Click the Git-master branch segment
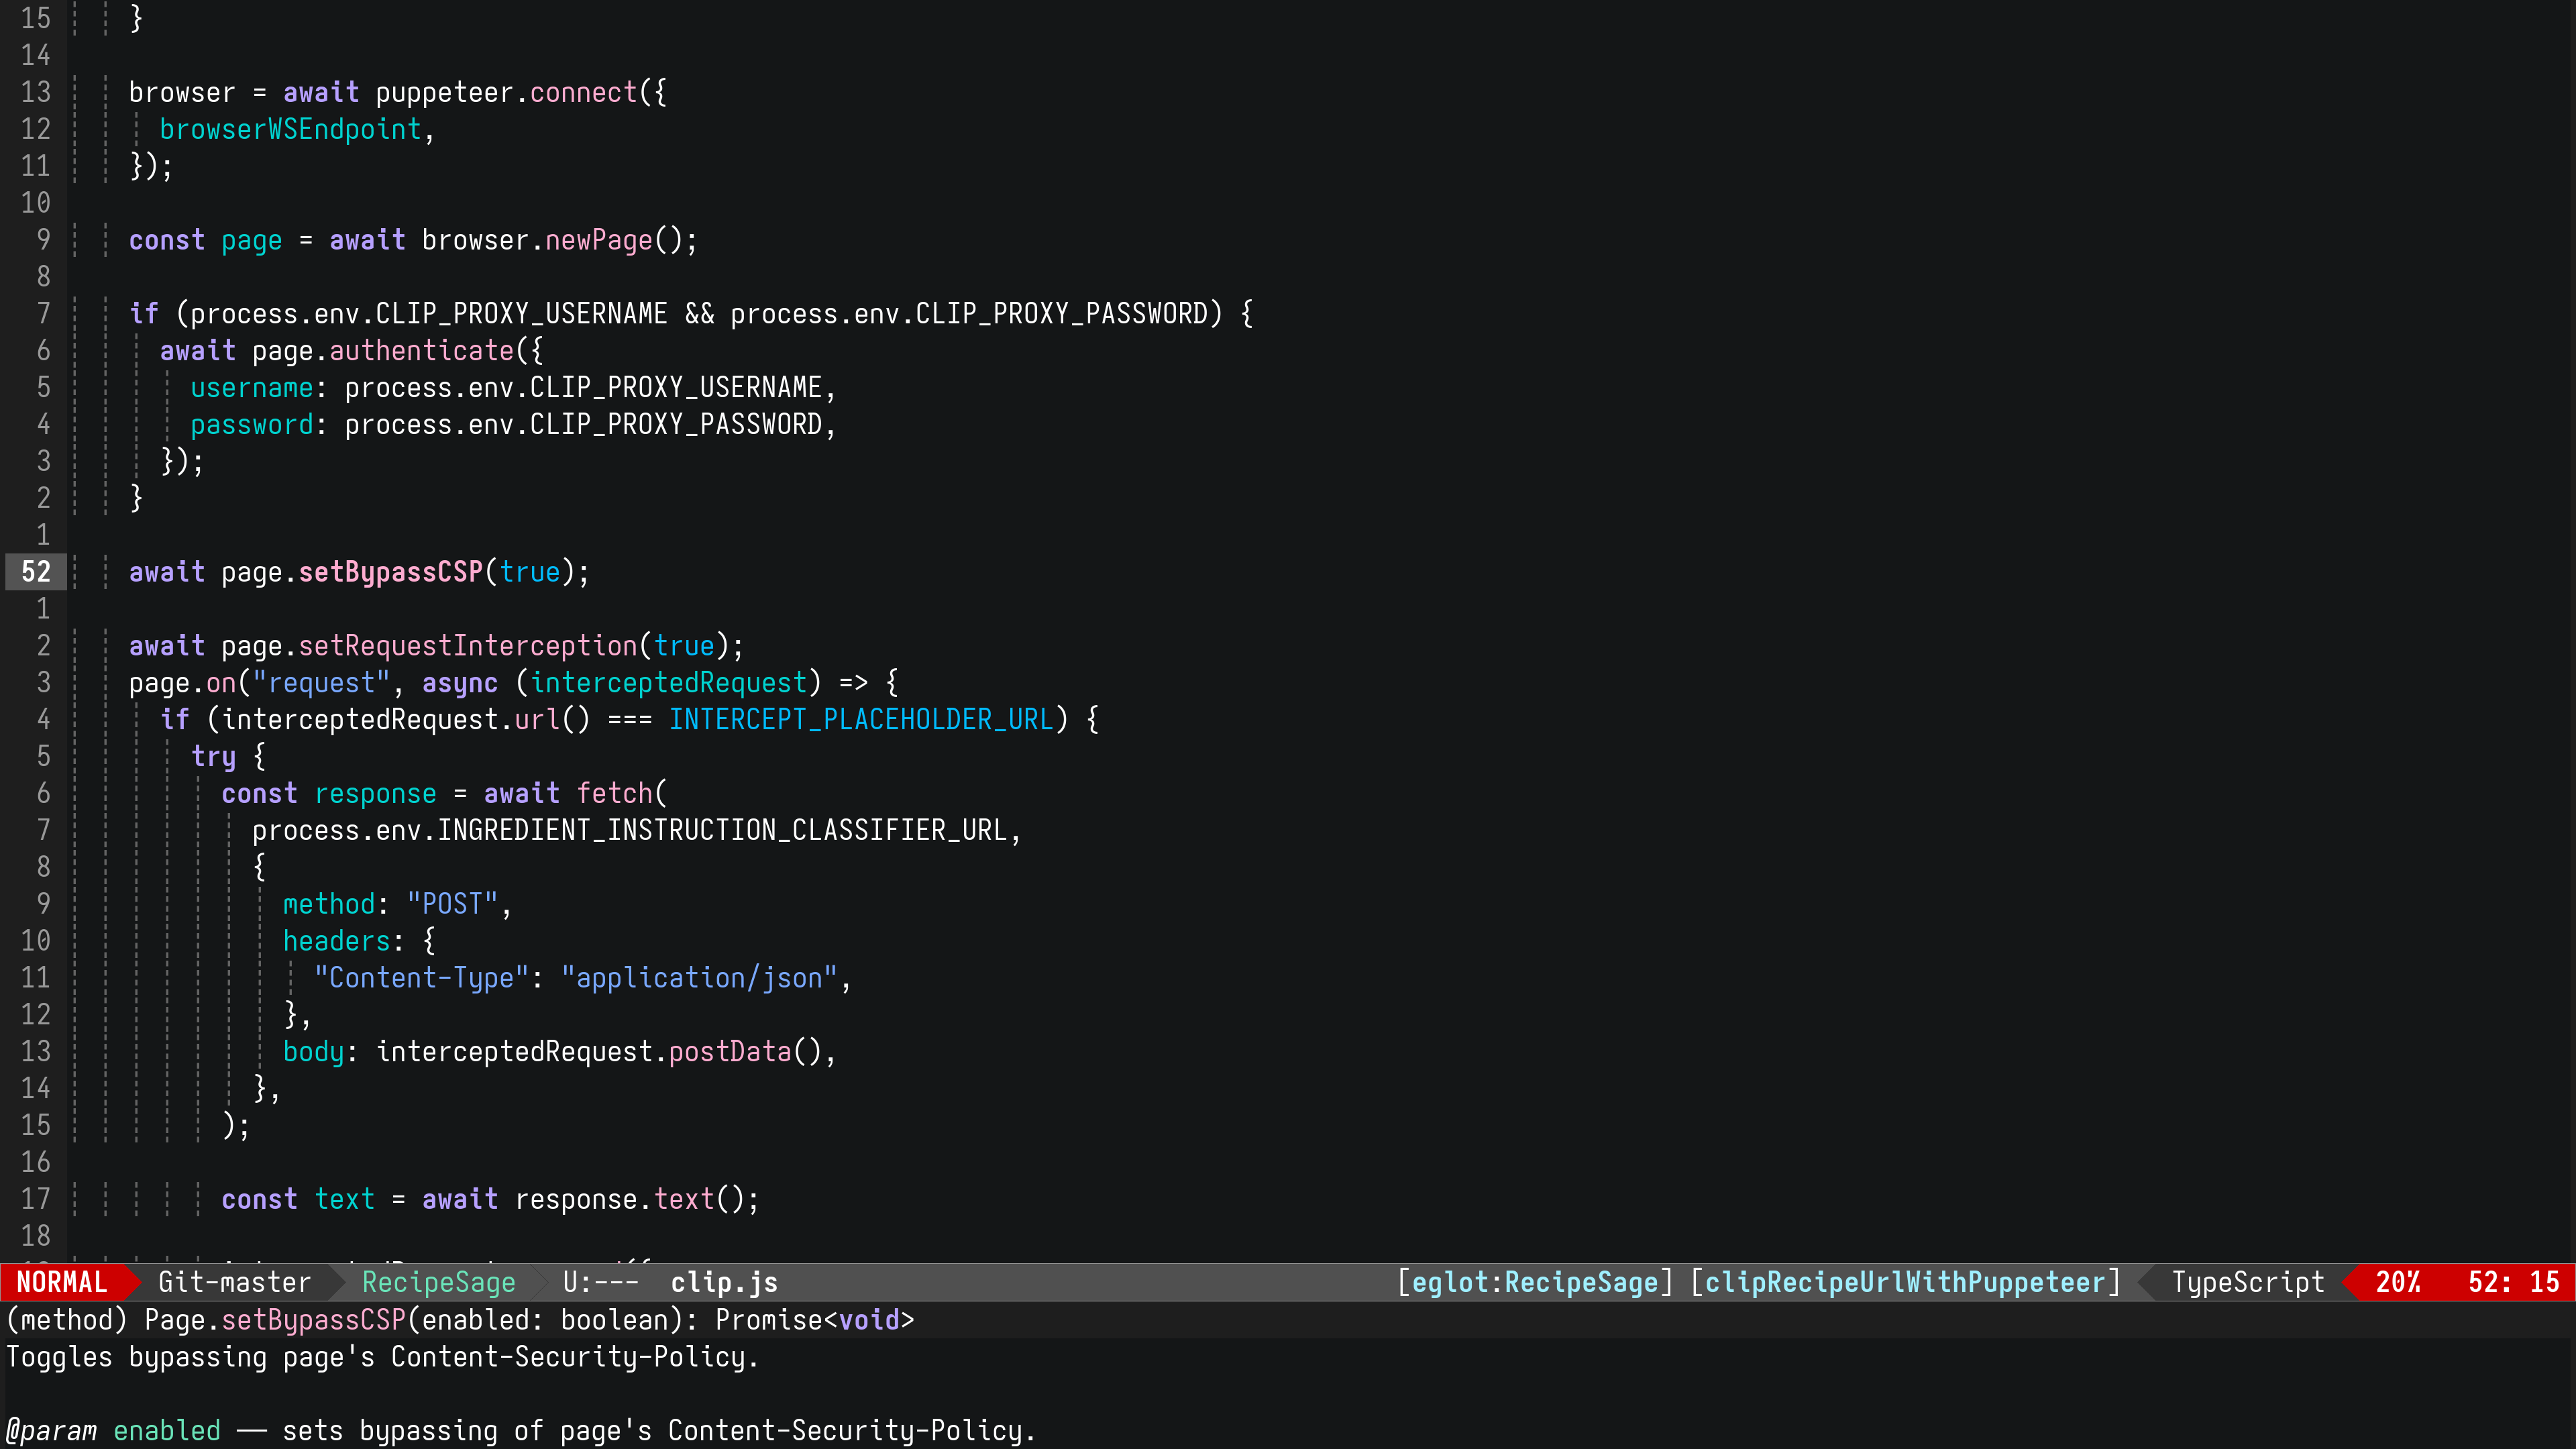This screenshot has height=1449, width=2576. pos(234,1282)
